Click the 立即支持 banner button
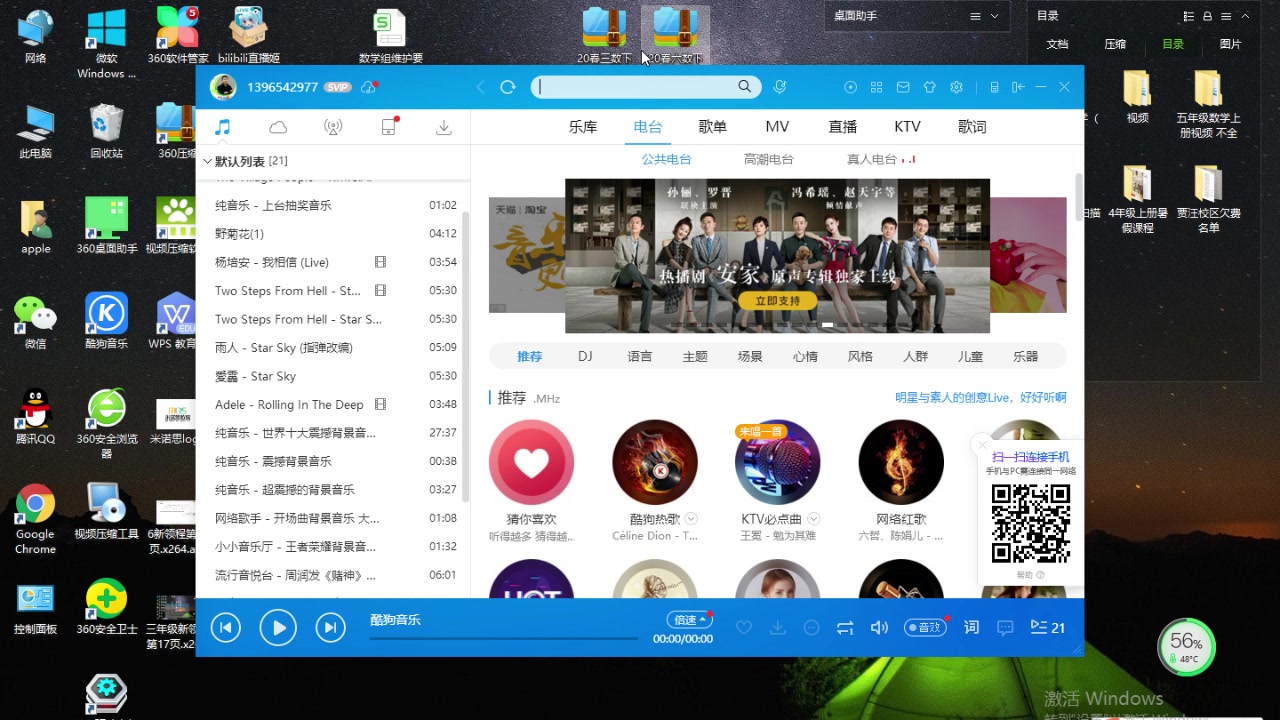 pos(777,300)
